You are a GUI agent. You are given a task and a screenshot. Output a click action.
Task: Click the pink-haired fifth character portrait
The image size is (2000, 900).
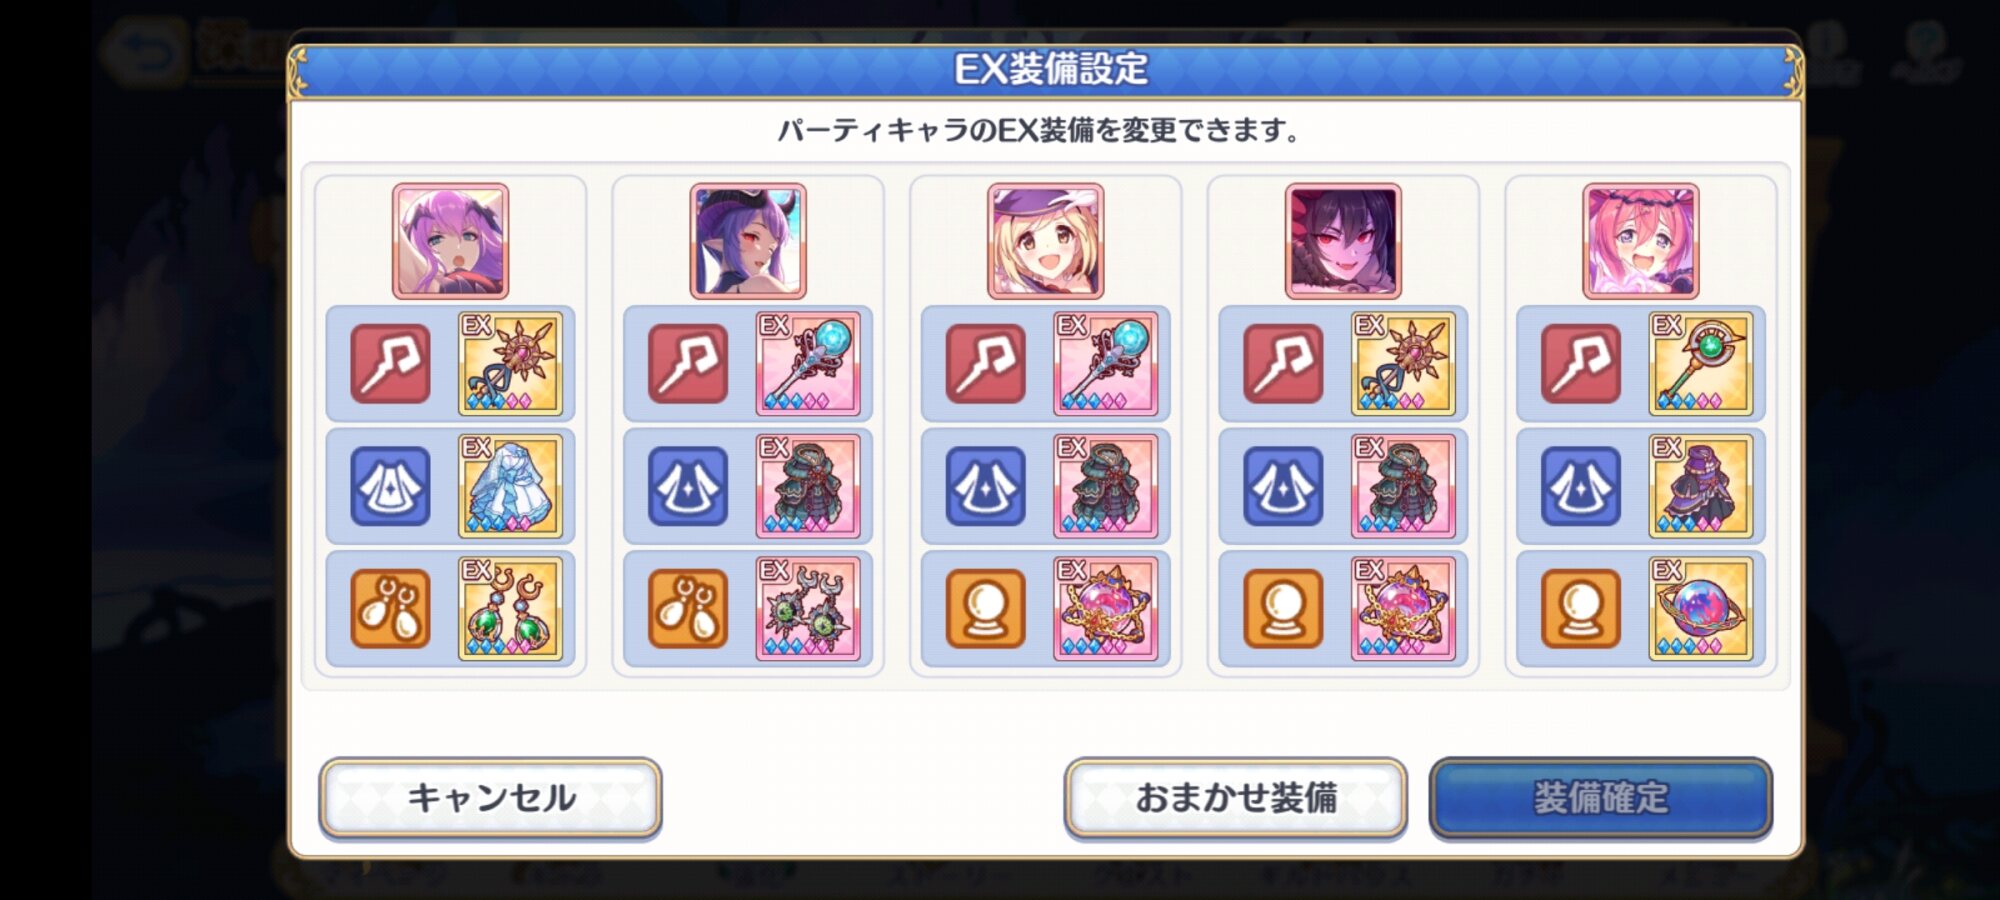point(1641,241)
